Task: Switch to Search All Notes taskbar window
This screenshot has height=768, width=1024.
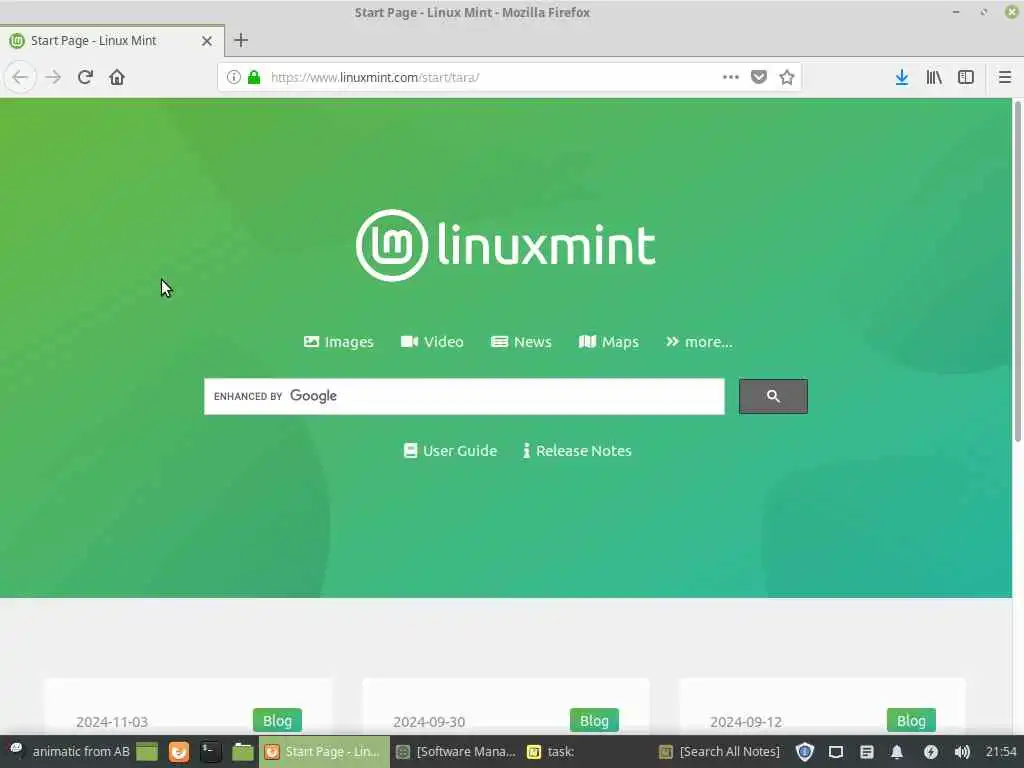Action: click(720, 752)
